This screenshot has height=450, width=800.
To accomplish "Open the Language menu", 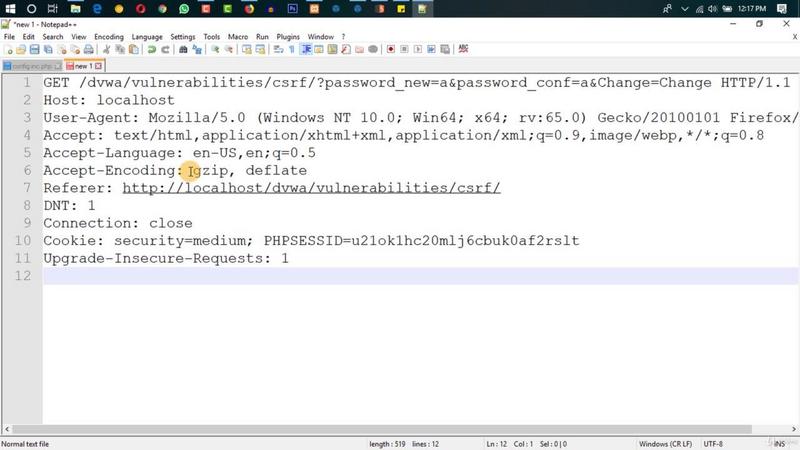I will click(x=147, y=37).
